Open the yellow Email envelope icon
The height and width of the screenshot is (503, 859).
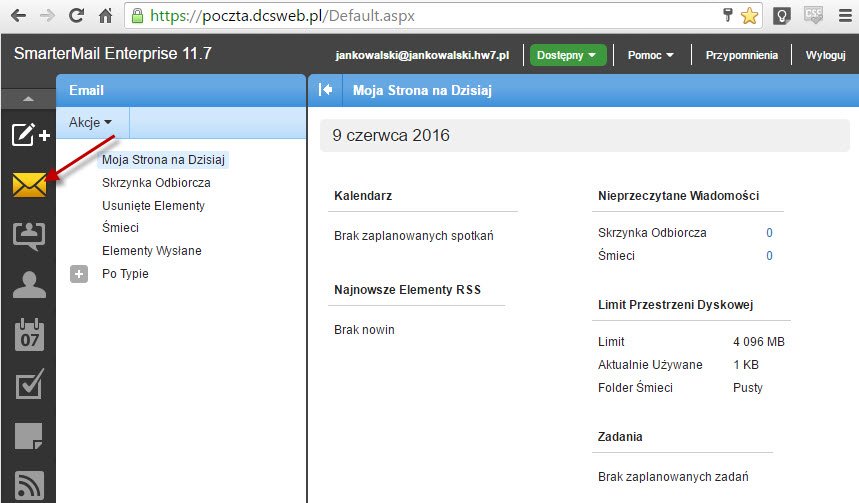tap(30, 185)
